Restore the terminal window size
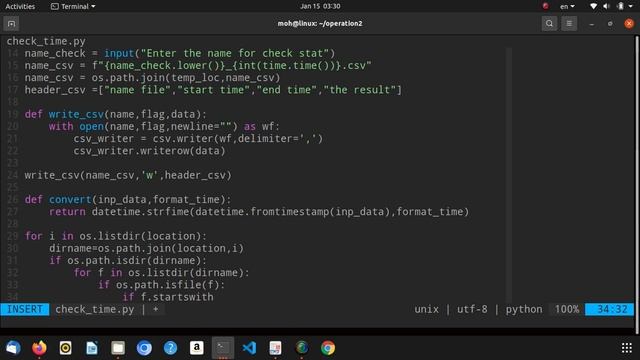The image size is (640, 360). point(610,24)
